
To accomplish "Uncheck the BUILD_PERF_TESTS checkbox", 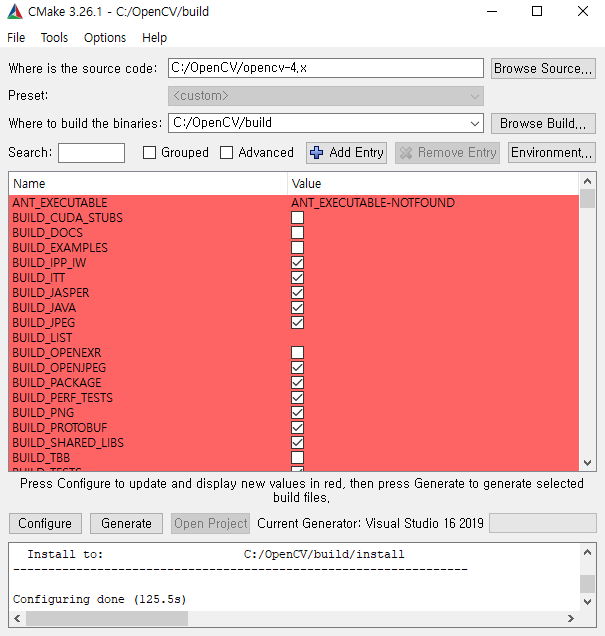I will (297, 398).
